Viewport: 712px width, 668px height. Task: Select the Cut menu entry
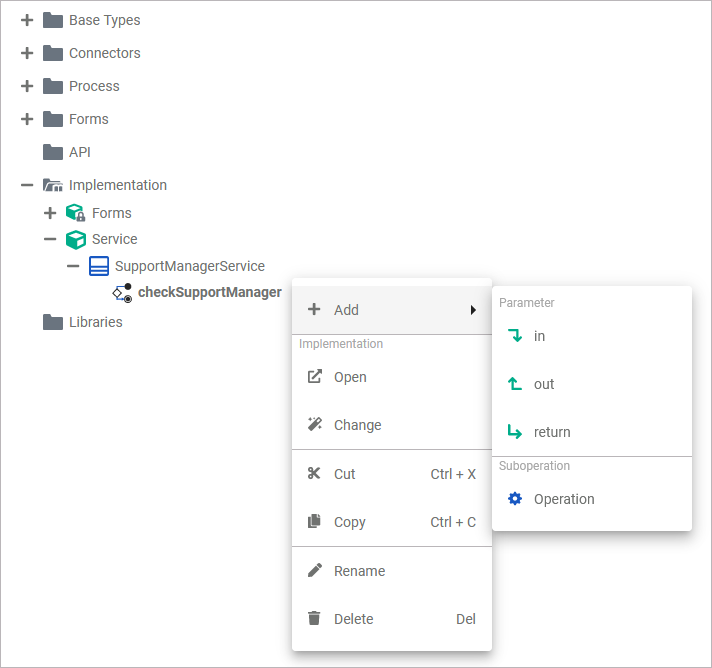(x=392, y=474)
